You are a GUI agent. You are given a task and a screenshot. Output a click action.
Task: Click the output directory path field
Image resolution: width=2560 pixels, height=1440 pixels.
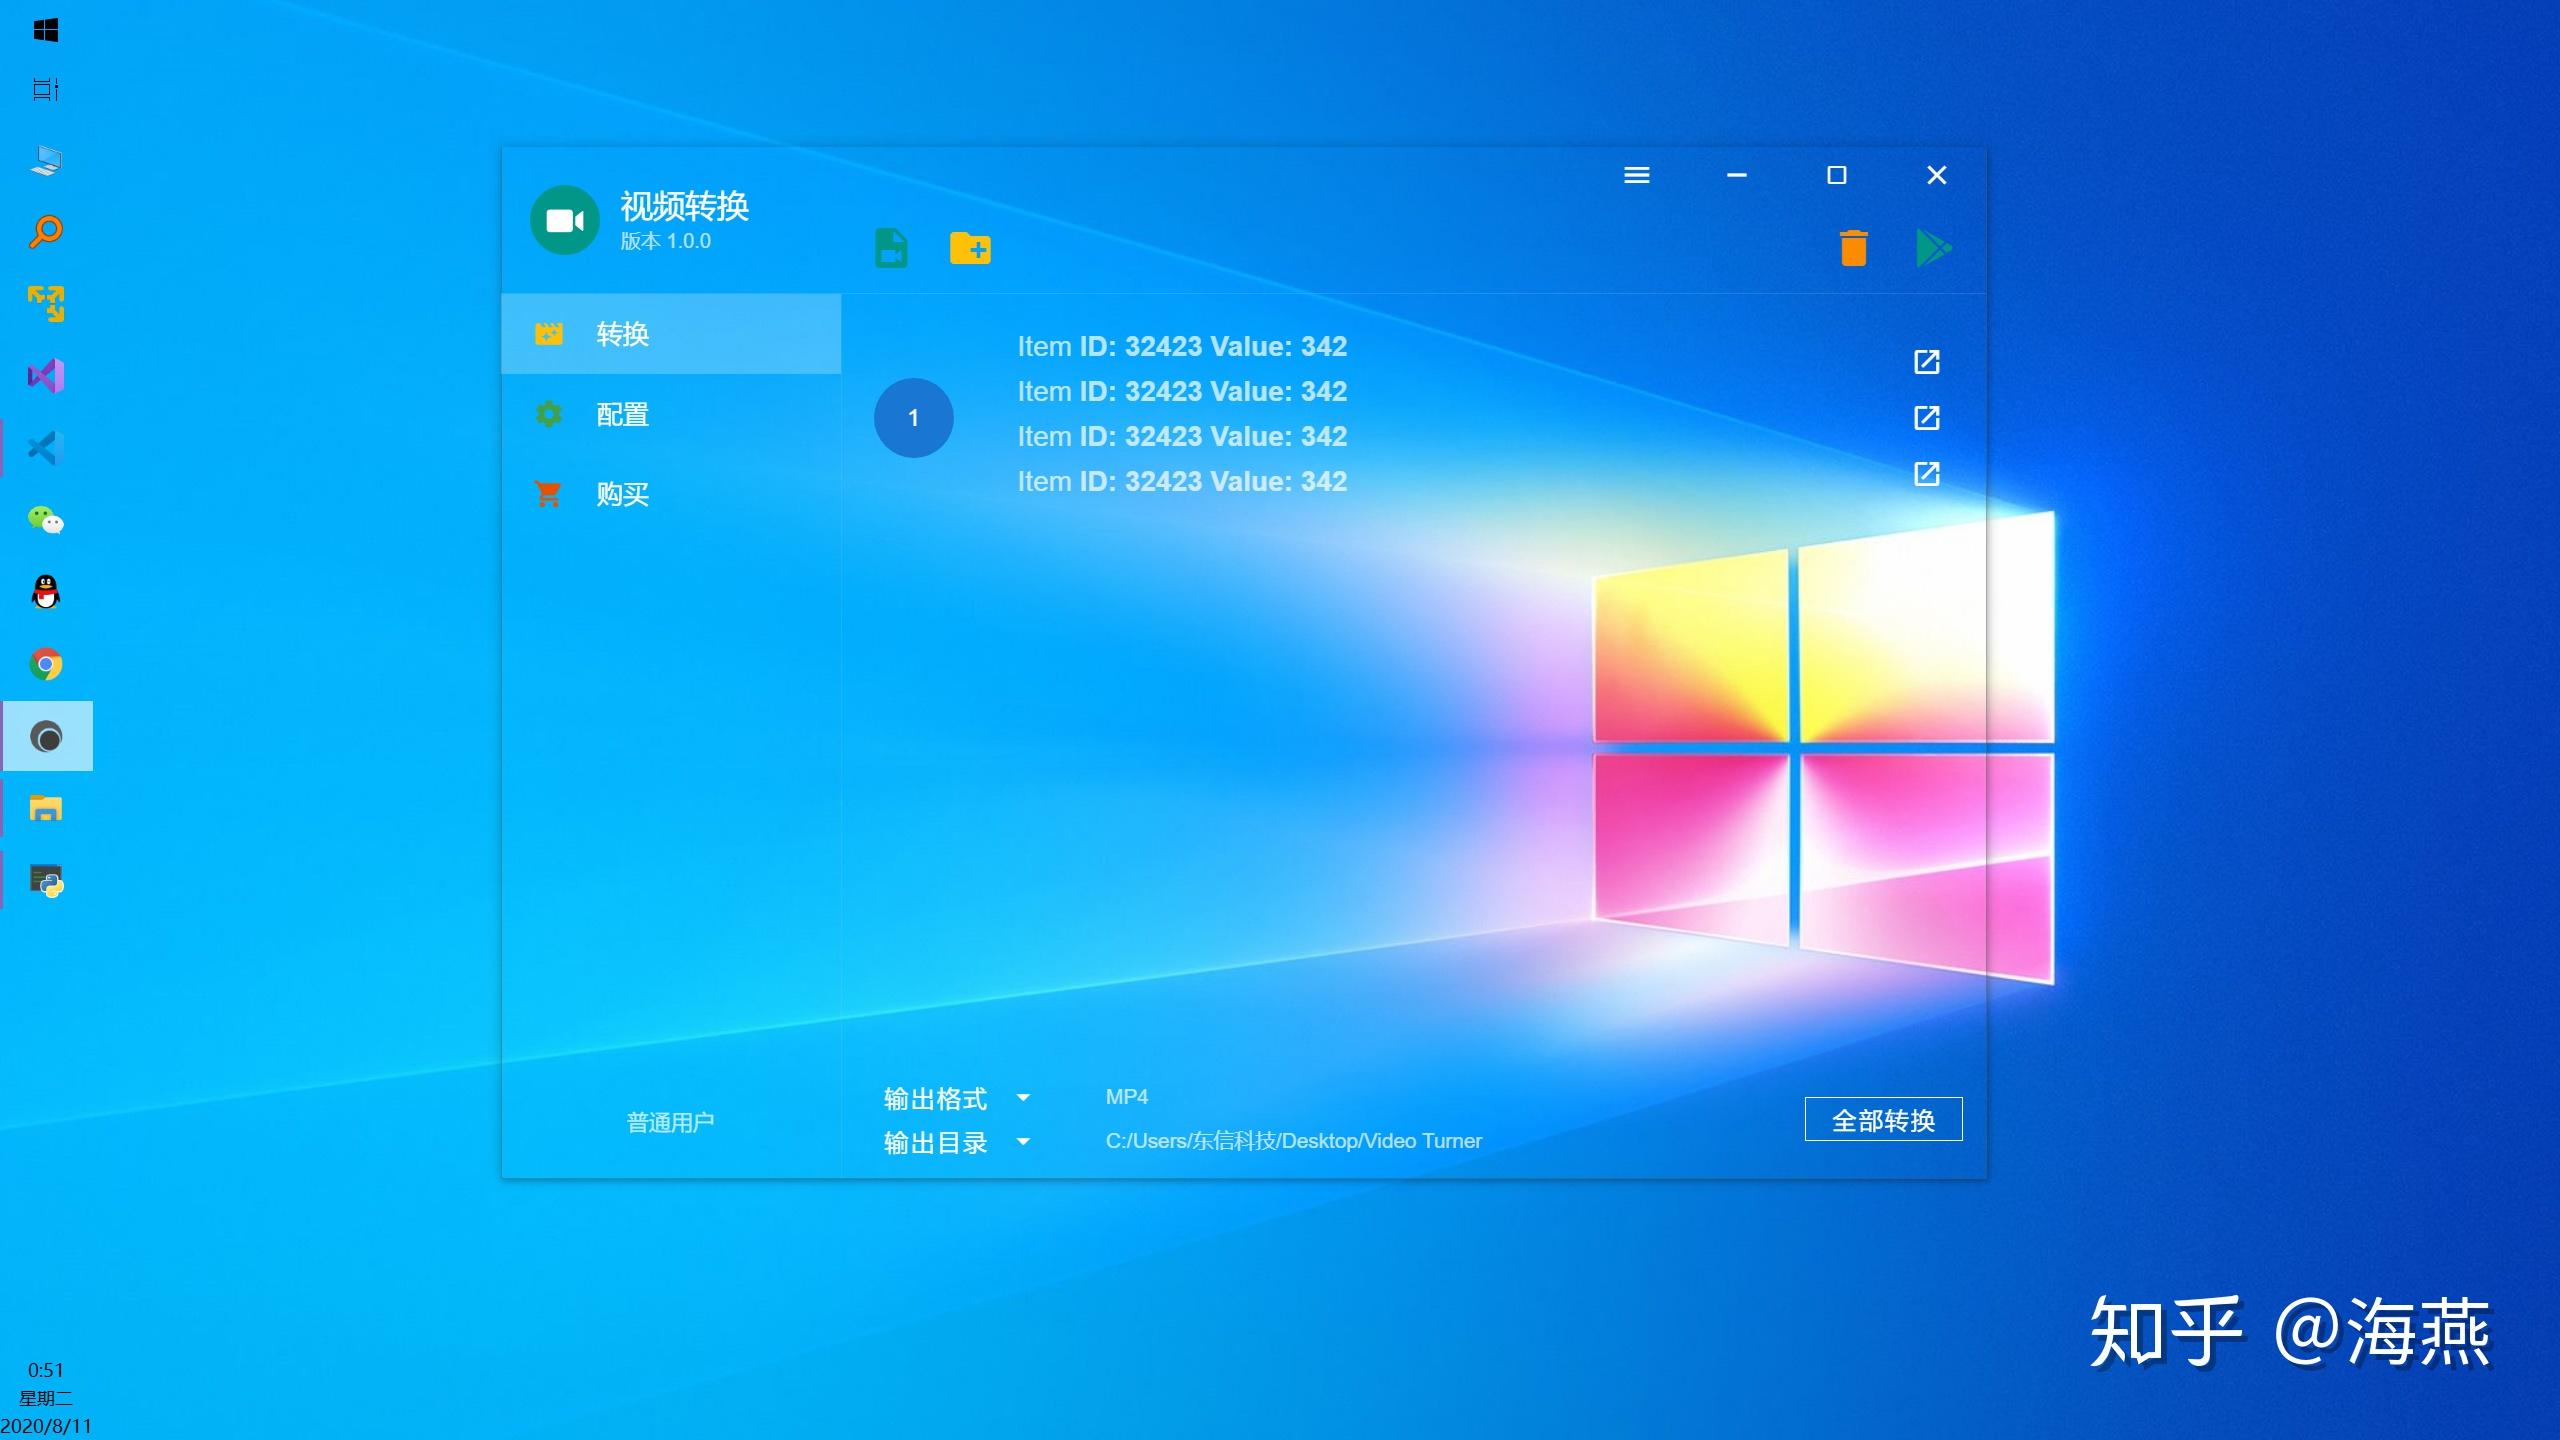(1292, 1141)
